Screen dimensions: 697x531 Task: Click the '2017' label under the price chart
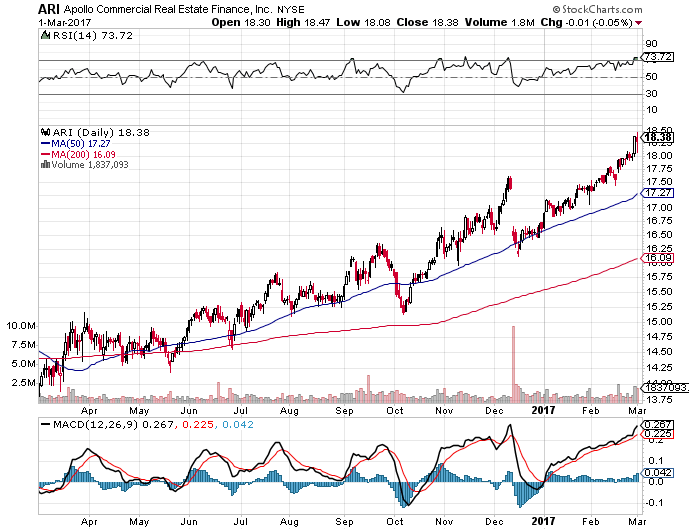(543, 411)
